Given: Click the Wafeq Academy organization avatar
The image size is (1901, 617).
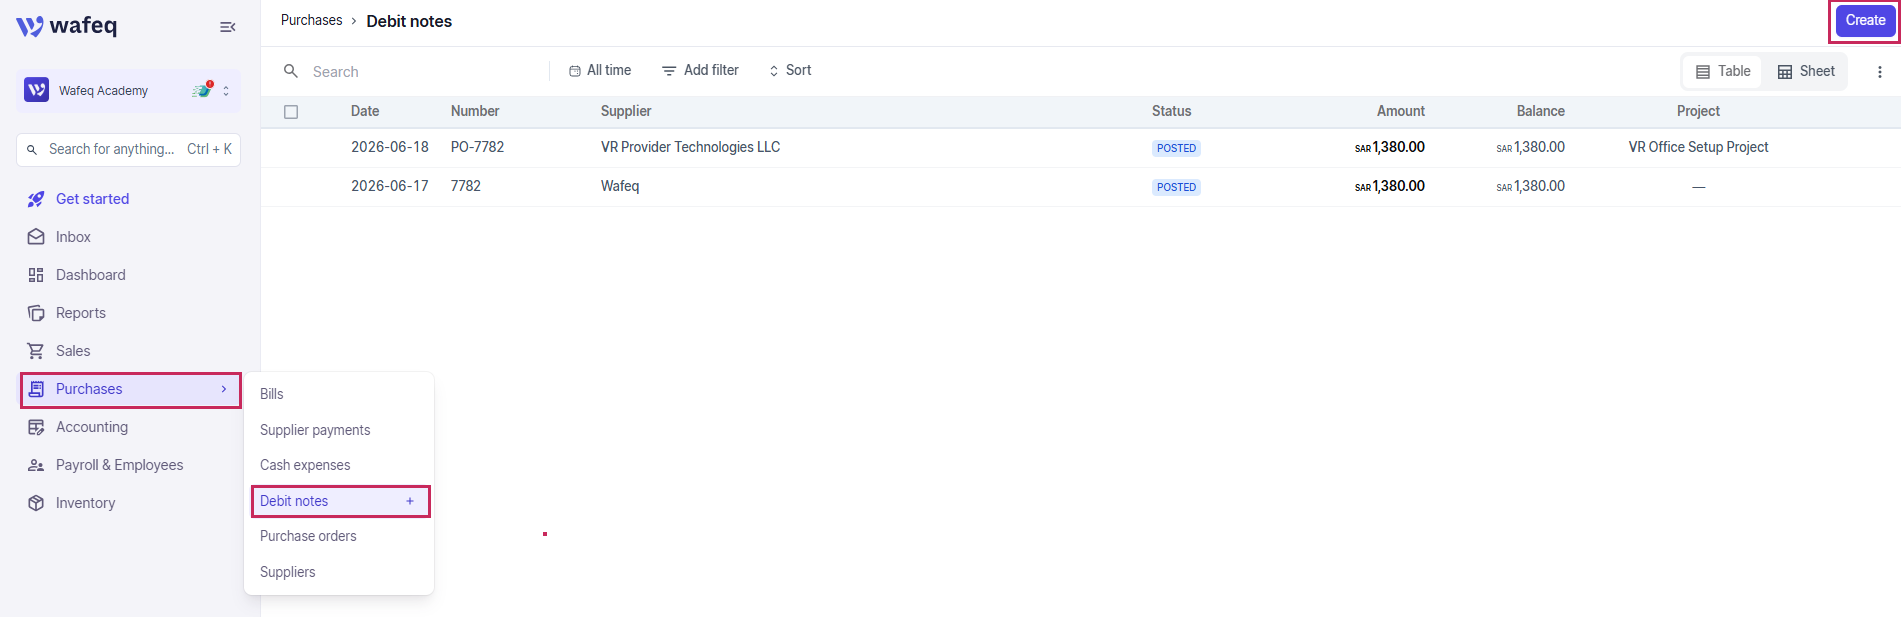Looking at the screenshot, I should coord(37,90).
